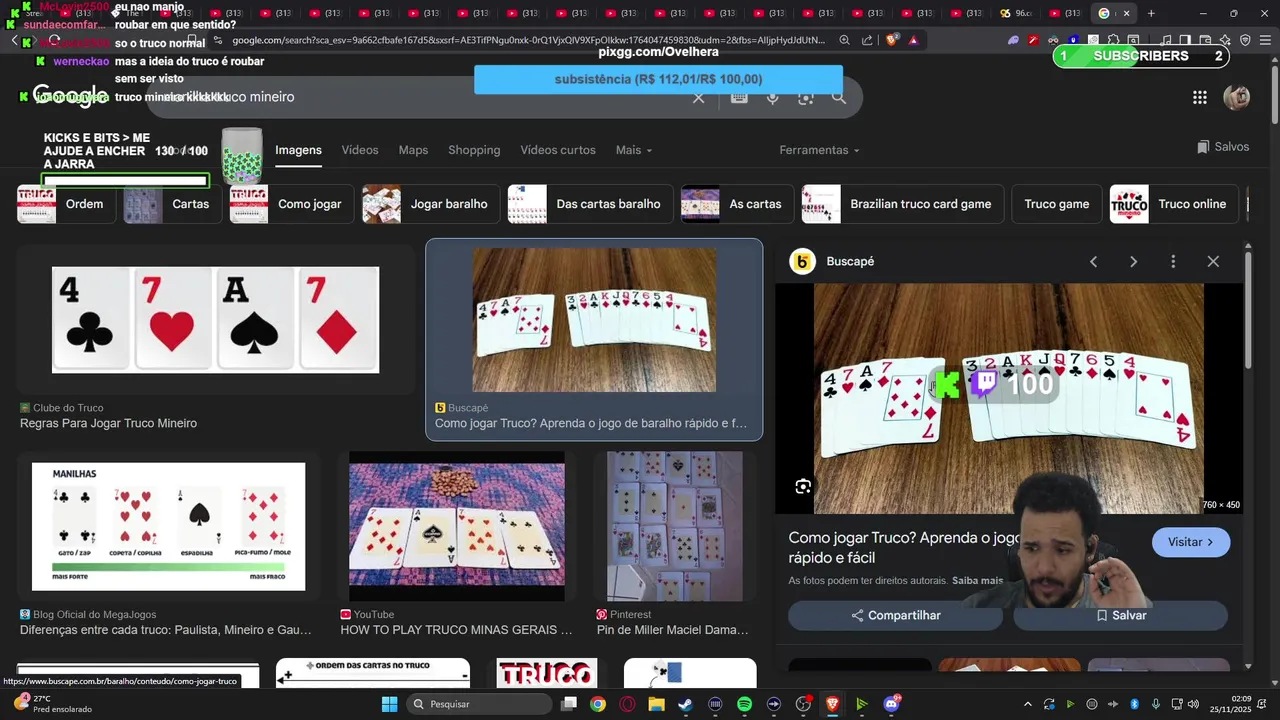Open the on-screen keyboard icon in search box
Screen dimensions: 1280x720
coord(739,97)
